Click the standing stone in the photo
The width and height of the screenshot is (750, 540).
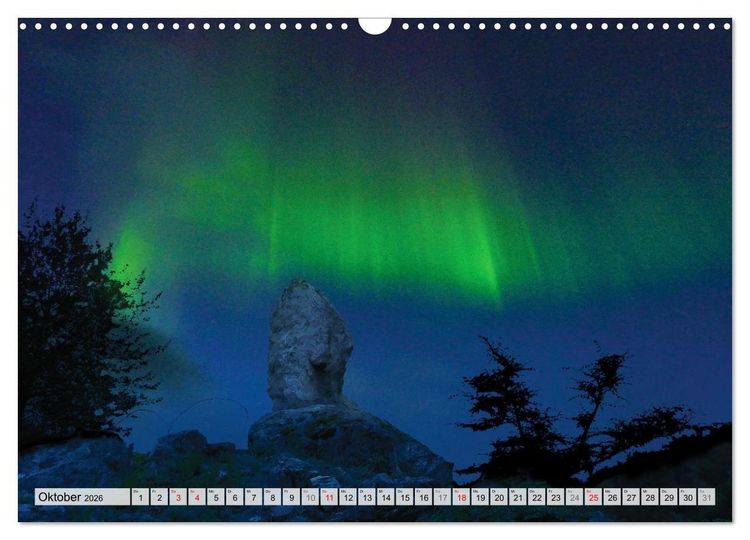[310, 345]
